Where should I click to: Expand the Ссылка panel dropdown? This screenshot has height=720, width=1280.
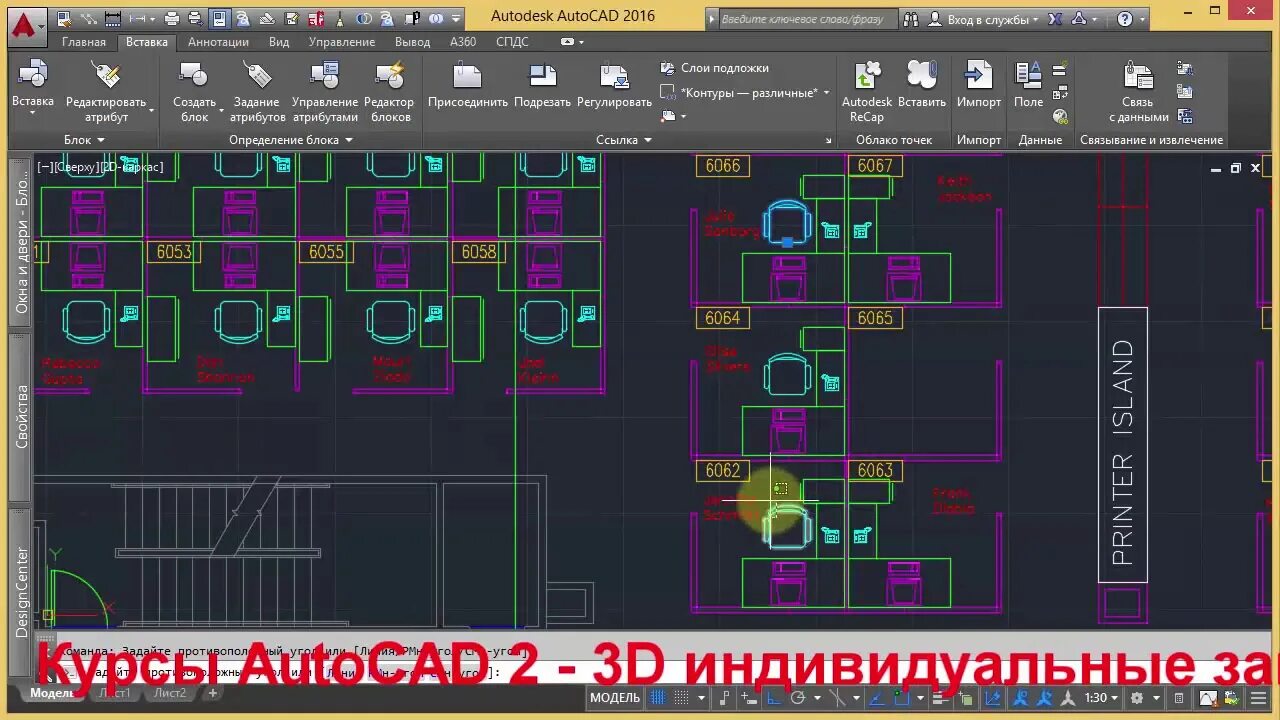[x=624, y=140]
